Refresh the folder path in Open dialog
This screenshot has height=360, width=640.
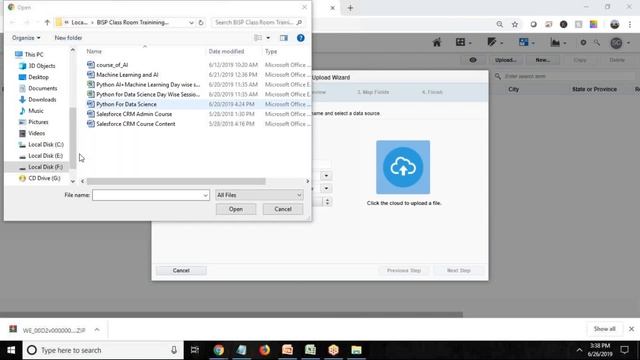coord(201,22)
